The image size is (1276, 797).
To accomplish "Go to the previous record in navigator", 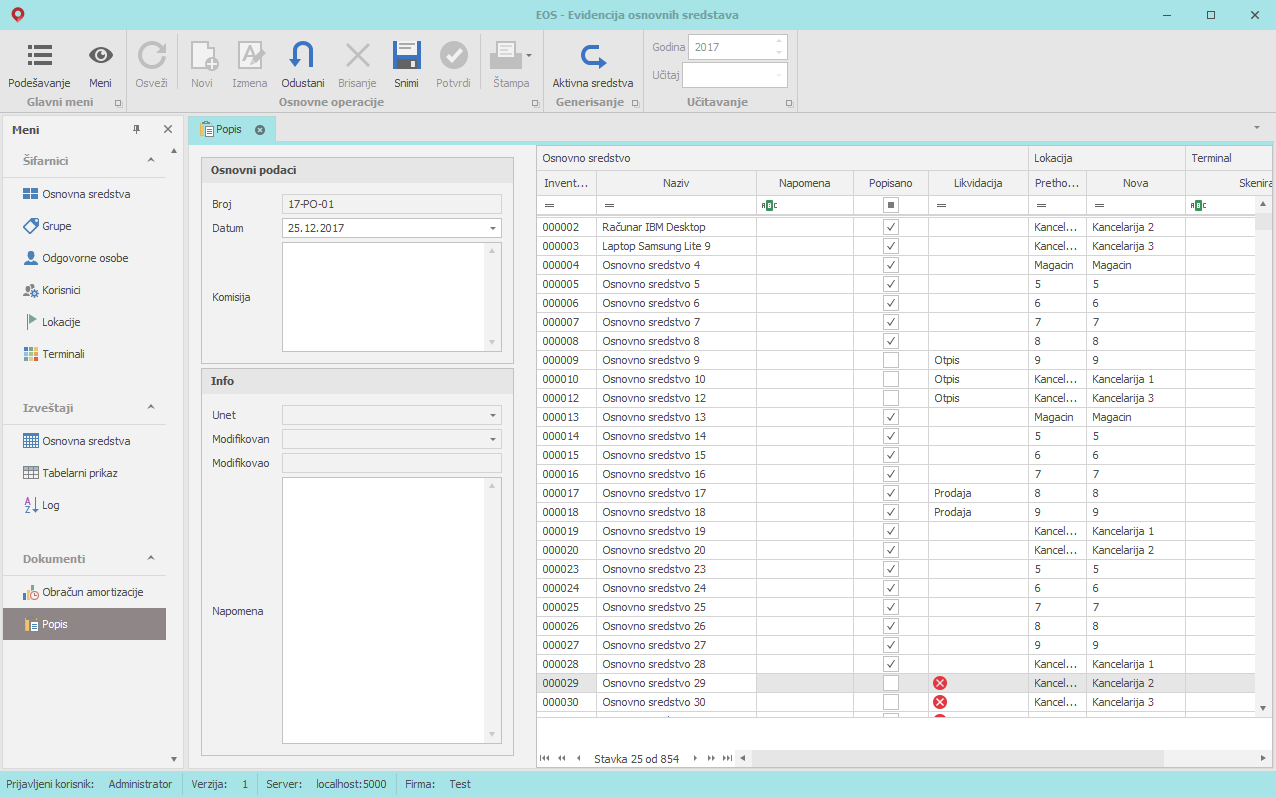I will coord(578,759).
